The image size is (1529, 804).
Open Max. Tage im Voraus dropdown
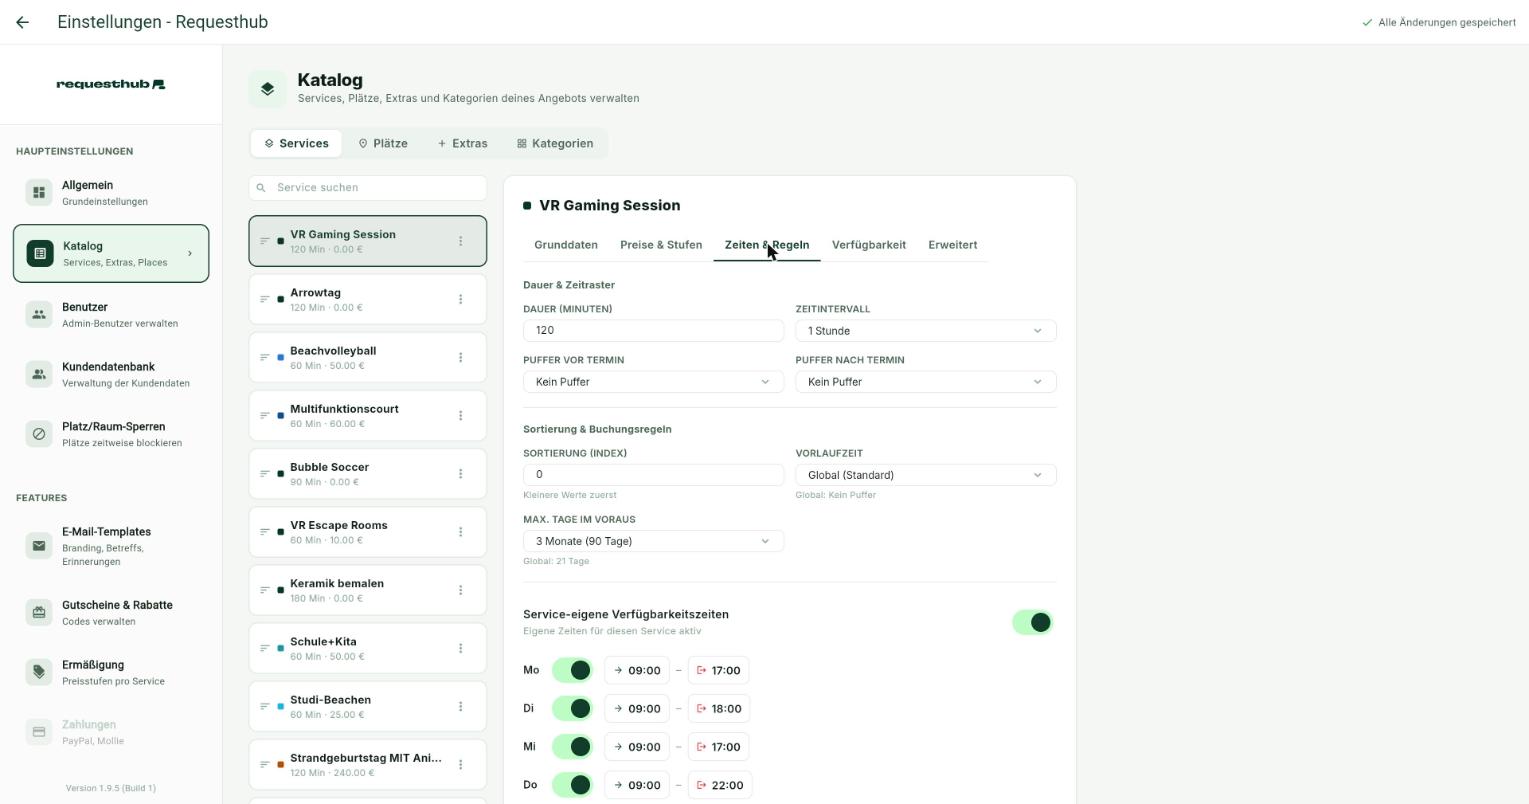(653, 541)
